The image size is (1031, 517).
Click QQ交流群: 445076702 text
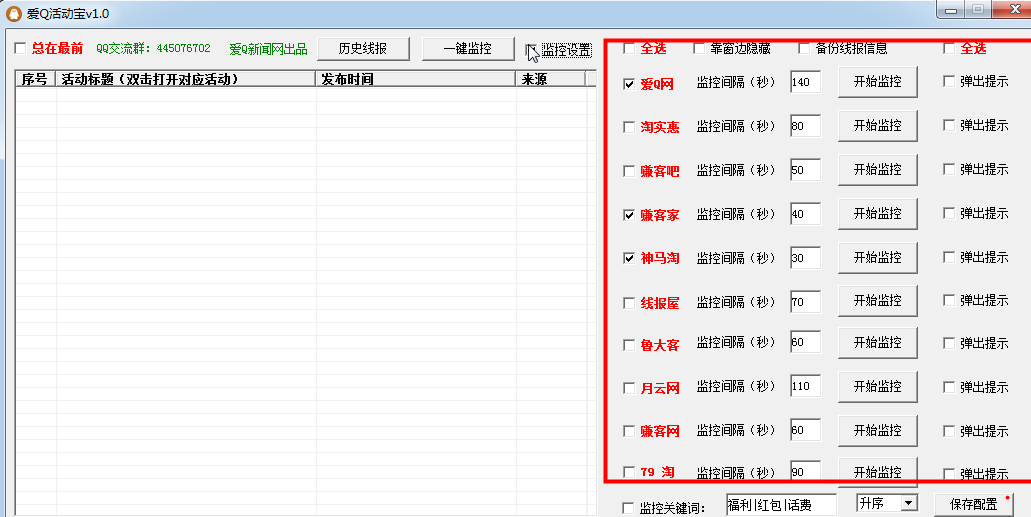(x=153, y=49)
